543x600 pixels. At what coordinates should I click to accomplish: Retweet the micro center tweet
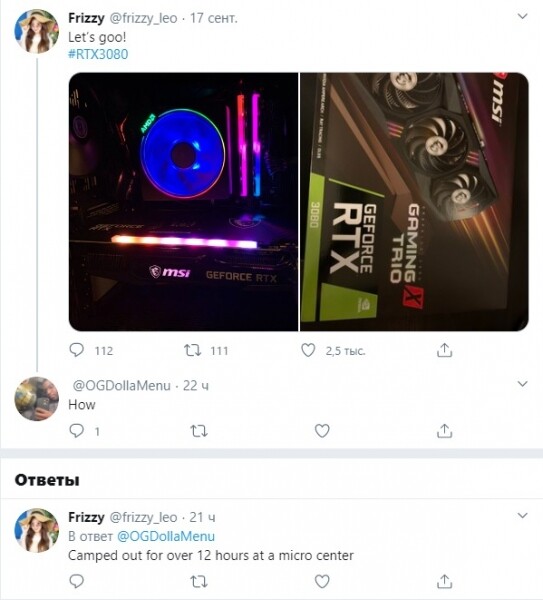point(199,582)
